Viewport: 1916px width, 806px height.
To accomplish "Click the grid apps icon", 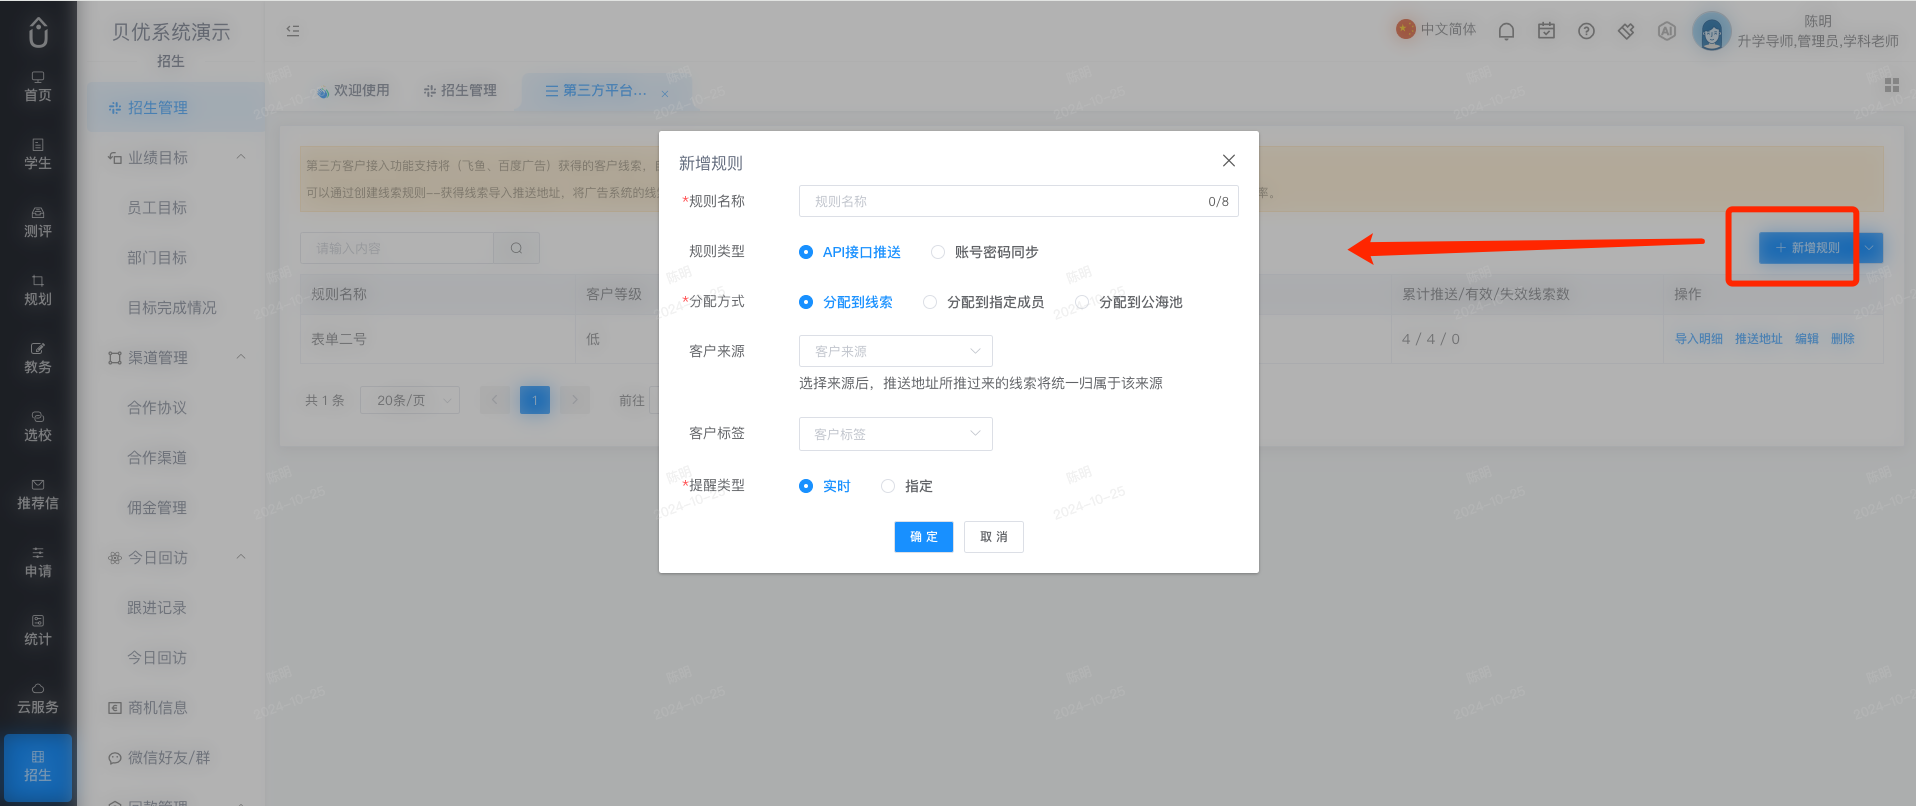I will pos(1891,85).
